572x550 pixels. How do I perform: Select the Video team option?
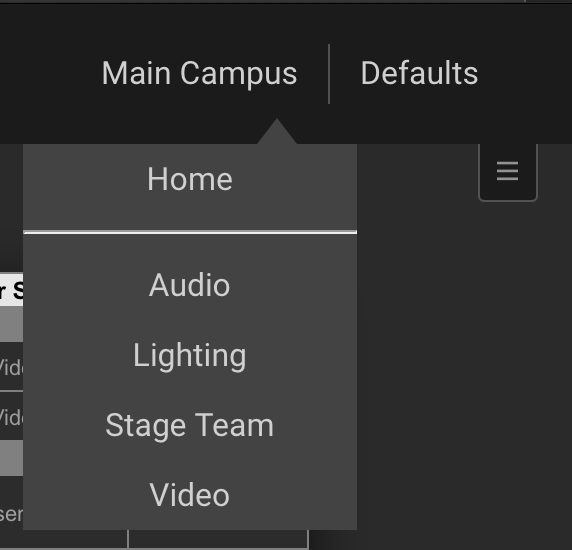coord(190,495)
